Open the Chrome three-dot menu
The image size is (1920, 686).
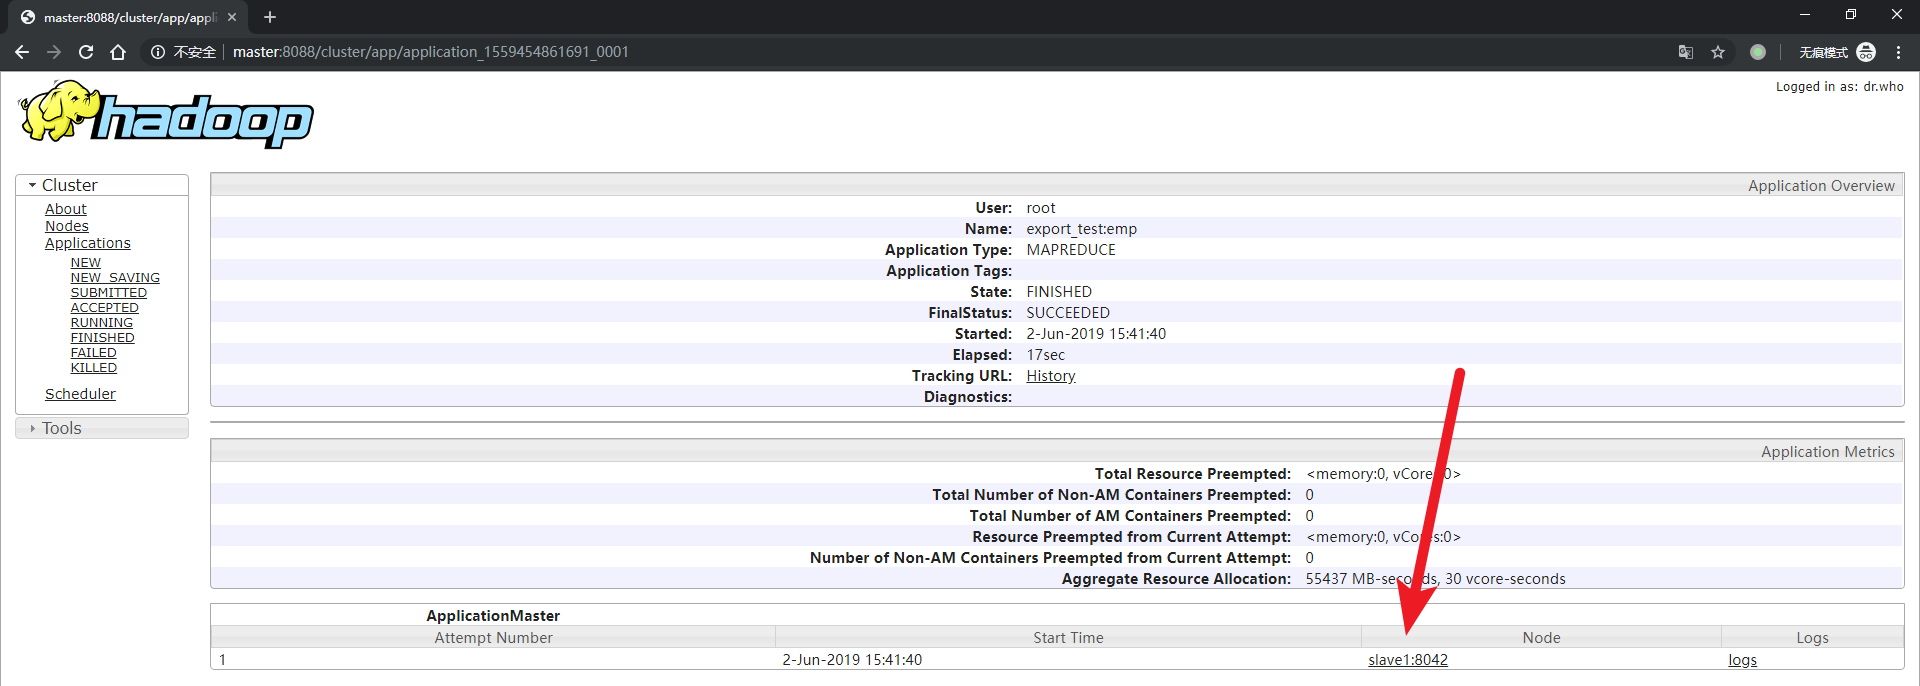tap(1898, 52)
